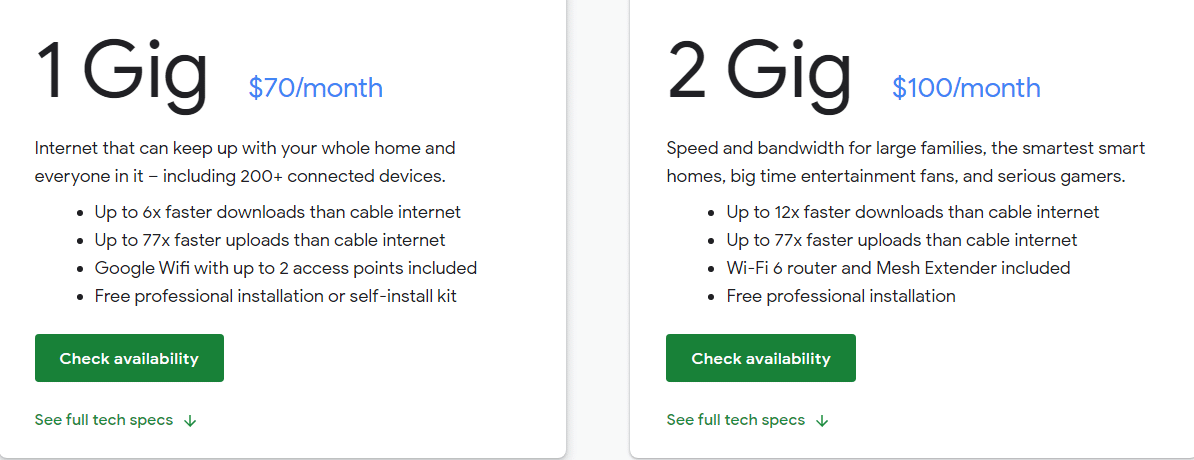The height and width of the screenshot is (460, 1194).
Task: Click the 77x faster uploads bullet under 2 Gig
Action: point(902,240)
